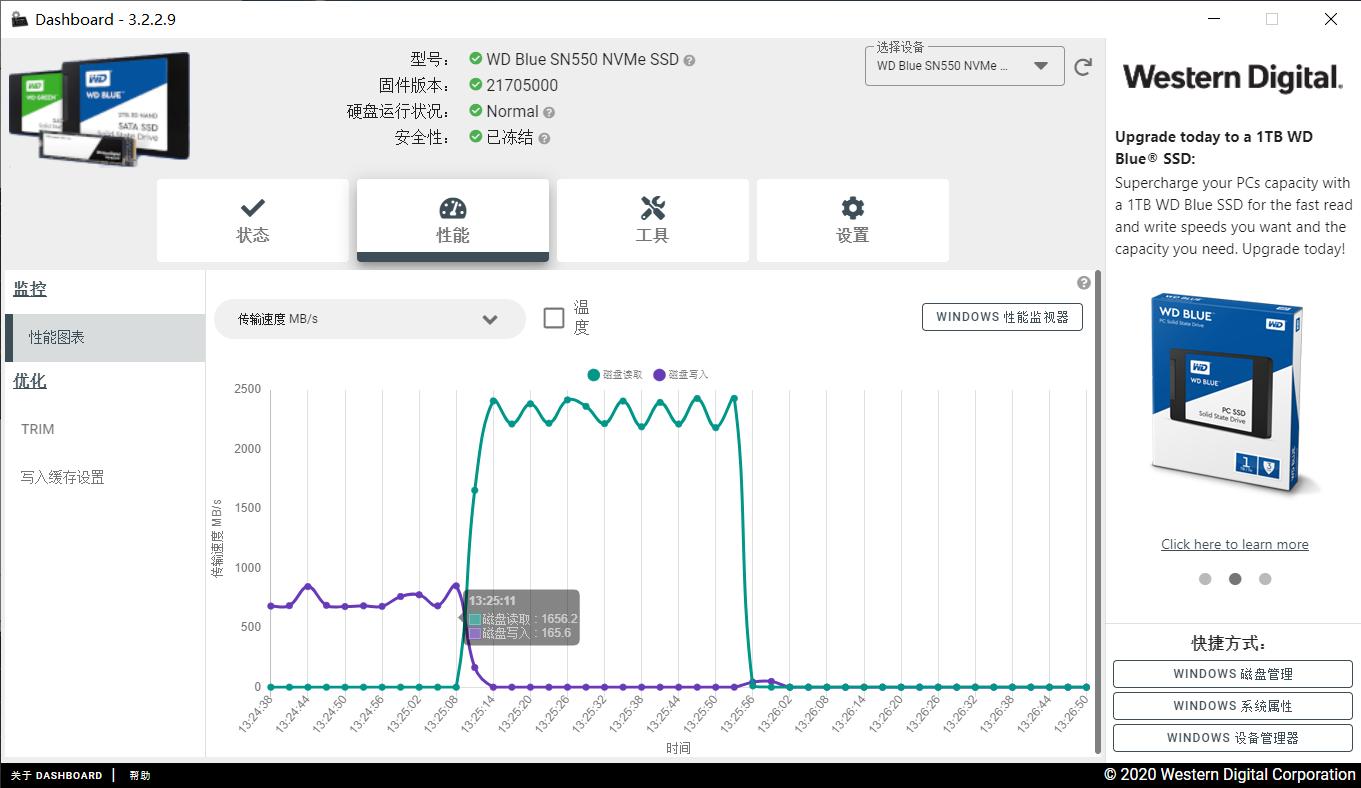Enable the 温度 checkbox
The height and width of the screenshot is (788, 1361).
553,316
